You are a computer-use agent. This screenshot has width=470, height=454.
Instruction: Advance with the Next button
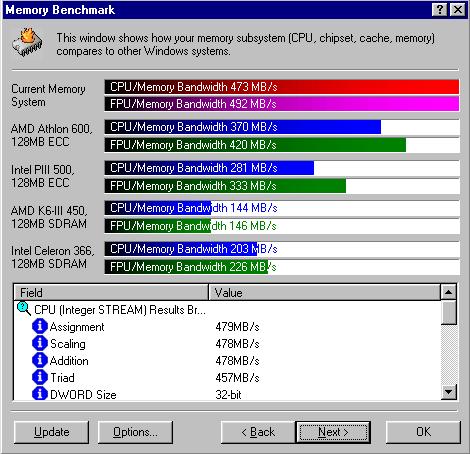pyautogui.click(x=333, y=432)
